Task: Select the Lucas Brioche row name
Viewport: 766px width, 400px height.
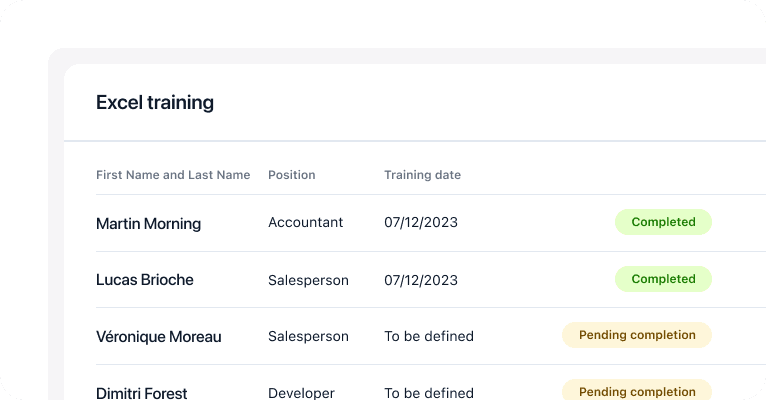Action: click(x=145, y=280)
